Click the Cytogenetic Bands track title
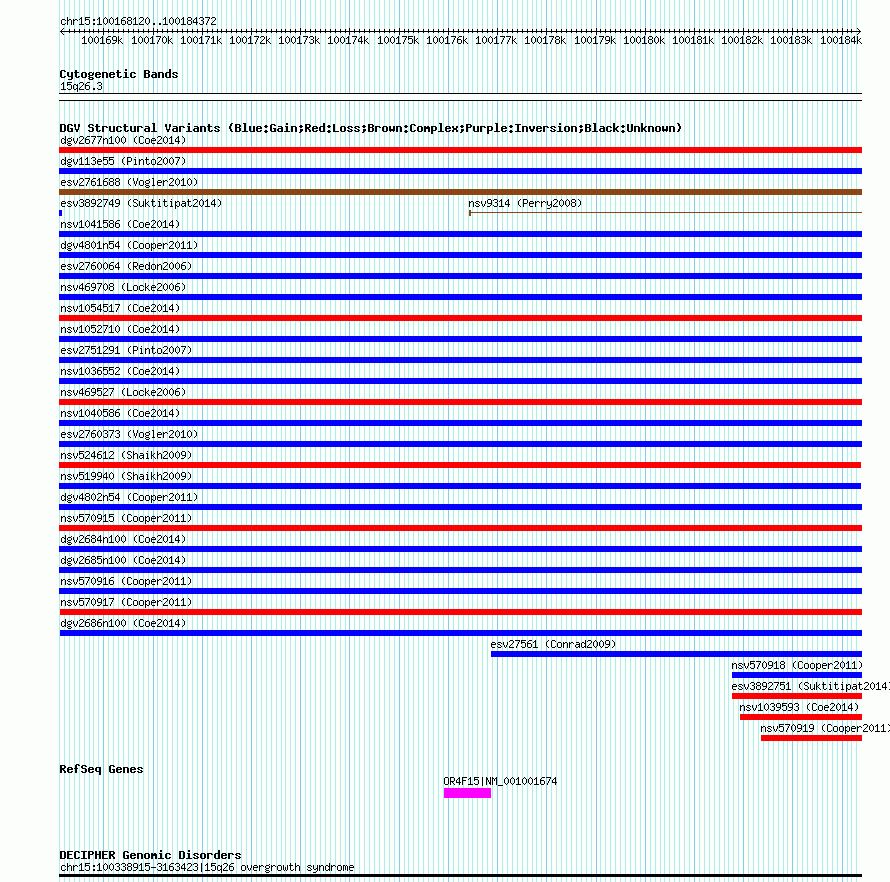 click(x=119, y=74)
